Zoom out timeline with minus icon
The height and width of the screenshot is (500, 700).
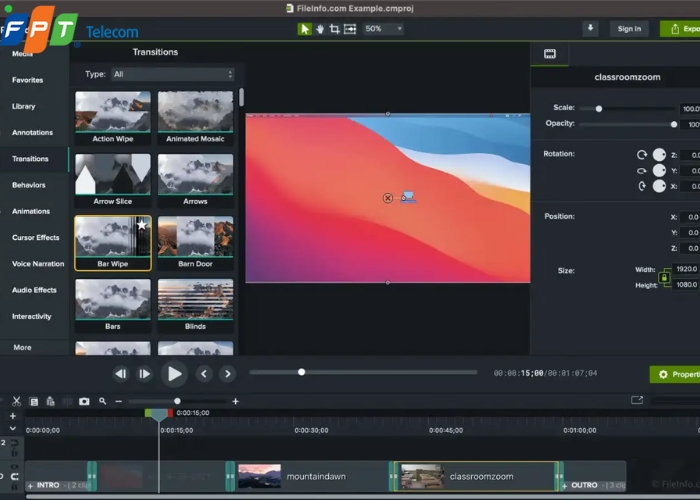(118, 401)
